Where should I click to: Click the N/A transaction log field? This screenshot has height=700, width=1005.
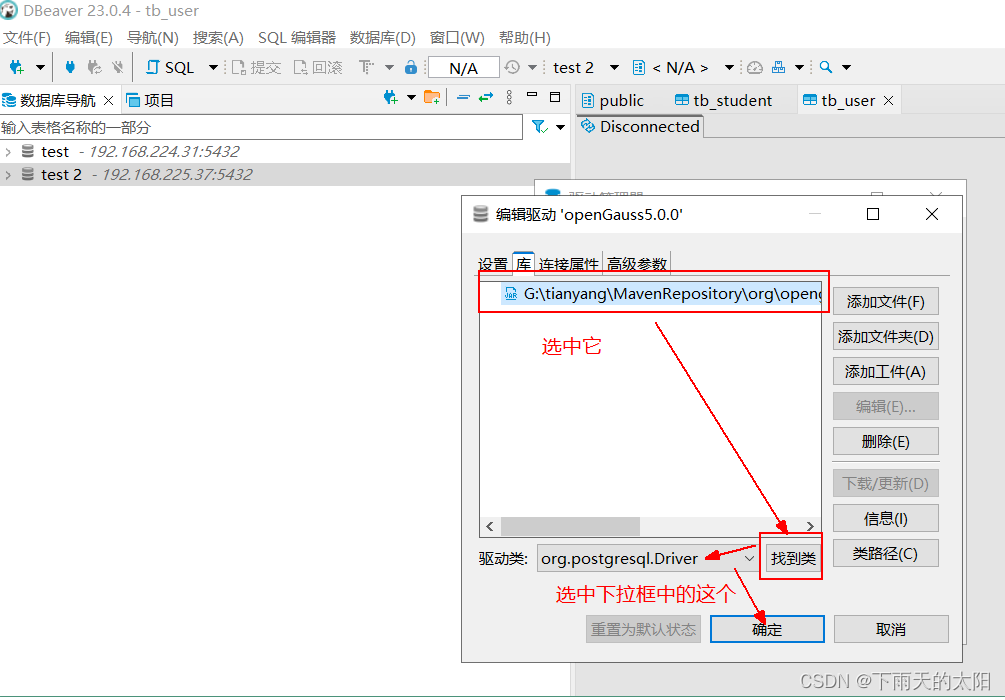pos(463,67)
